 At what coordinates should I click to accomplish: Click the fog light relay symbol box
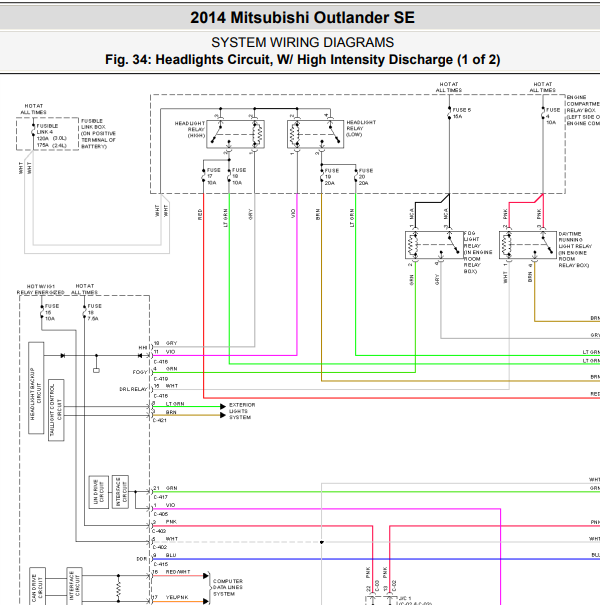(434, 245)
